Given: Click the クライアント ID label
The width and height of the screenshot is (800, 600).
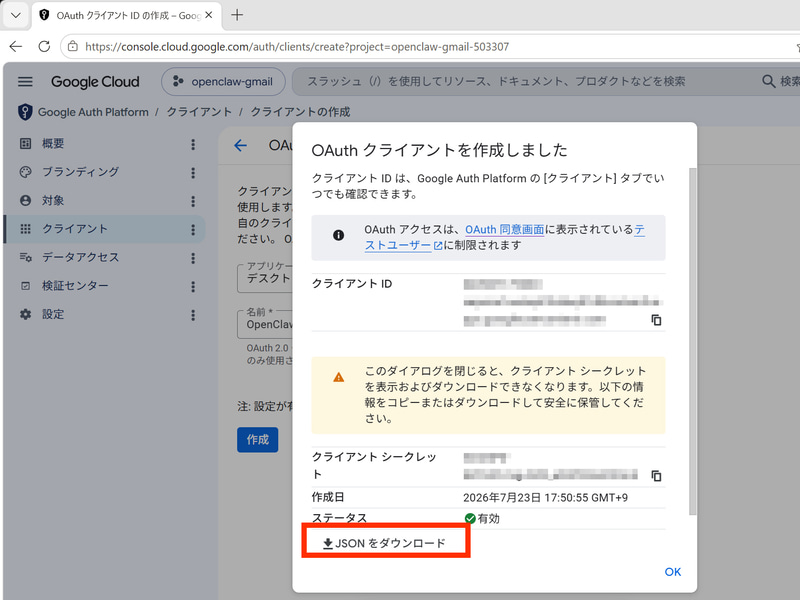Looking at the screenshot, I should coord(352,284).
